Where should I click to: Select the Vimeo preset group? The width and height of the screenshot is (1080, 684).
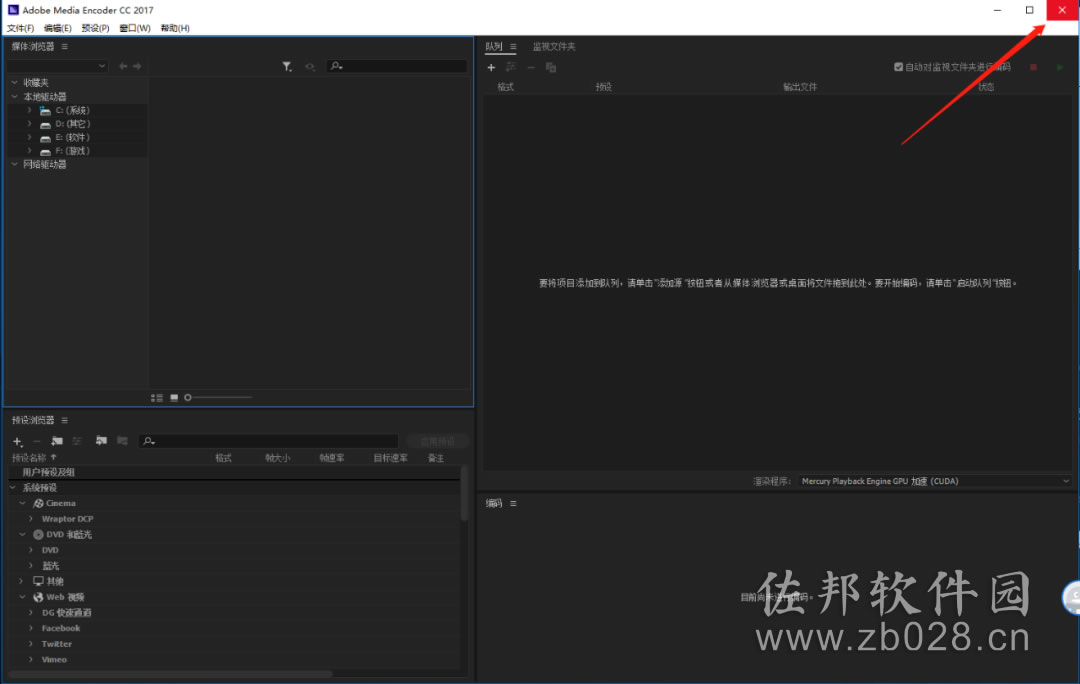click(x=54, y=660)
